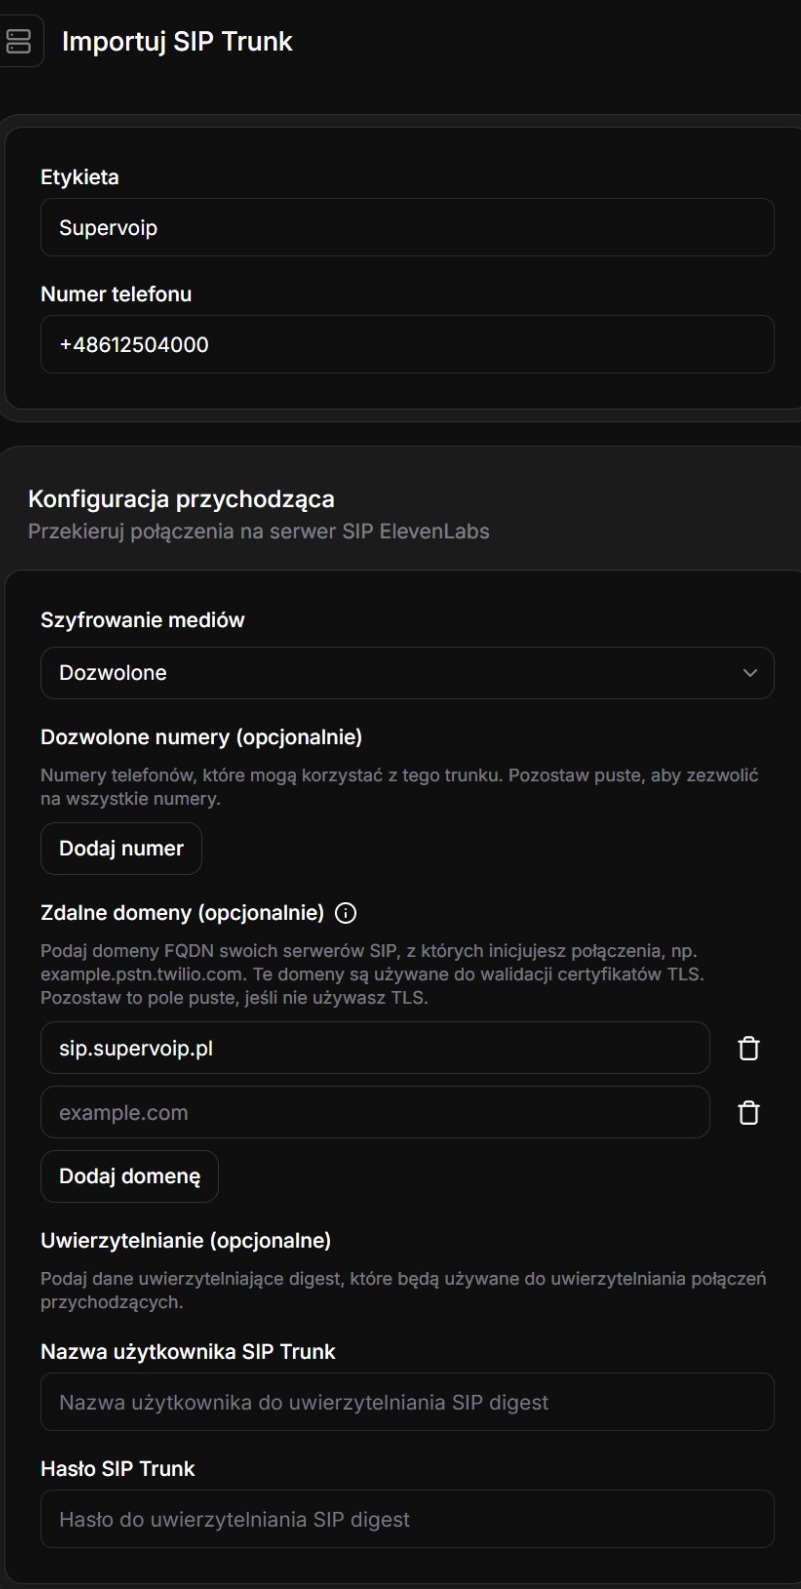
Task: Click the phone number field with +48612504000
Action: pyautogui.click(x=407, y=345)
